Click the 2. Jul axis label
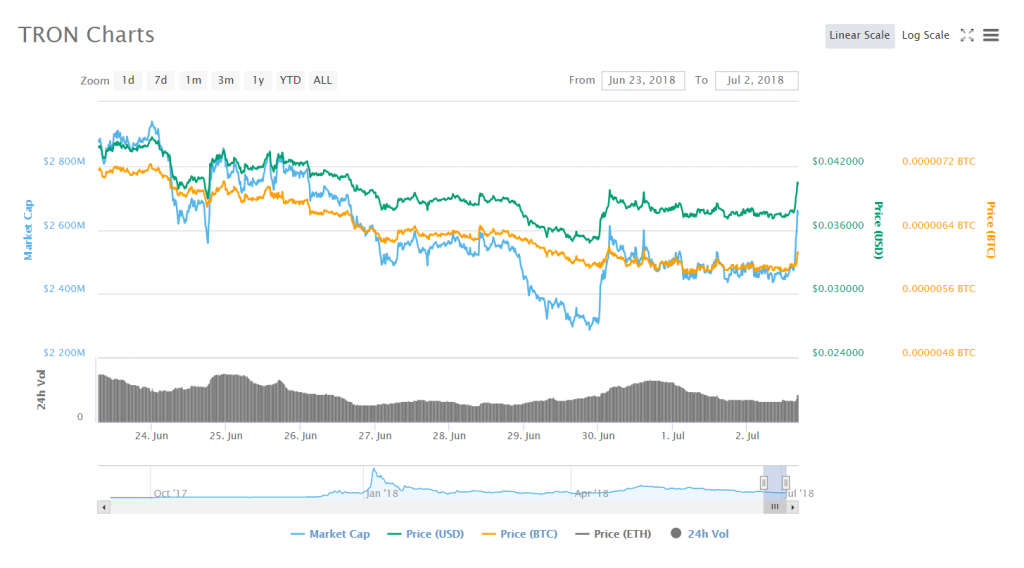The height and width of the screenshot is (568, 1024). click(x=747, y=435)
